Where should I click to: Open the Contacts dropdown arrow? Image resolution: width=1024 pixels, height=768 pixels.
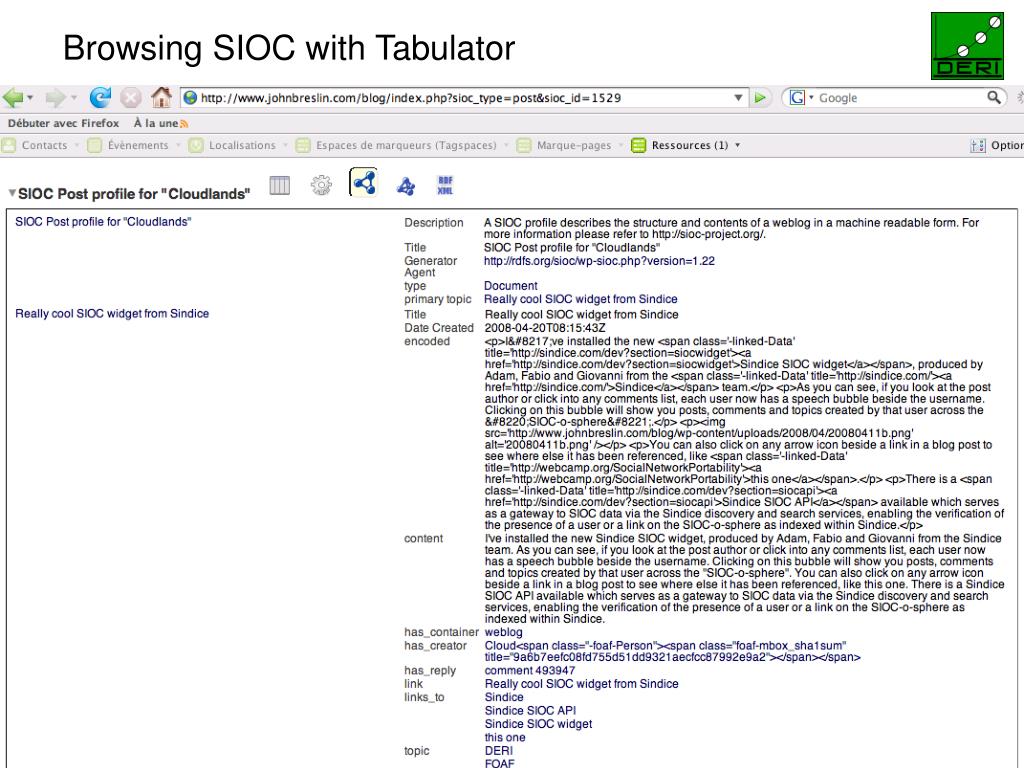click(76, 146)
